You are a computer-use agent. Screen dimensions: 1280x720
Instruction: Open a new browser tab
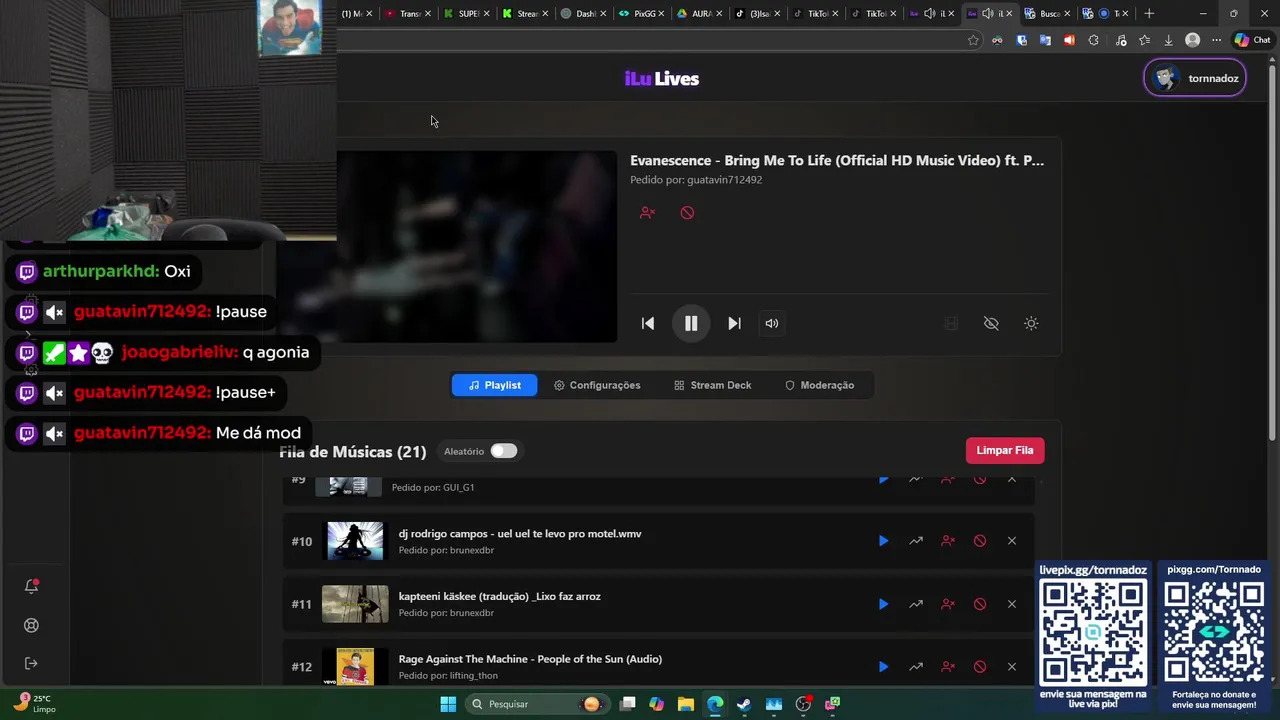click(1149, 13)
